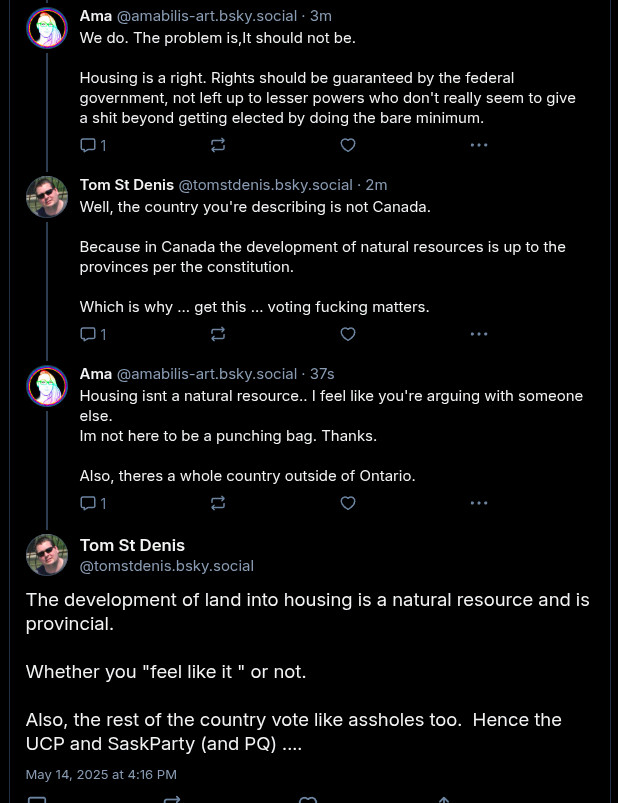
Task: Open options on Ama's Ontario post
Action: (479, 503)
